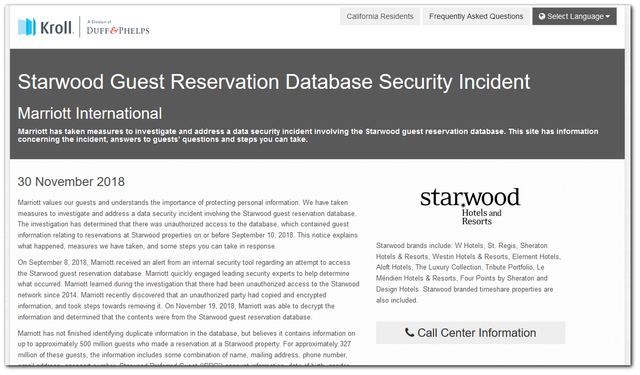Click the paragraph starting "Marriott values our guests"
Screen dimensions: 640x375
point(188,224)
